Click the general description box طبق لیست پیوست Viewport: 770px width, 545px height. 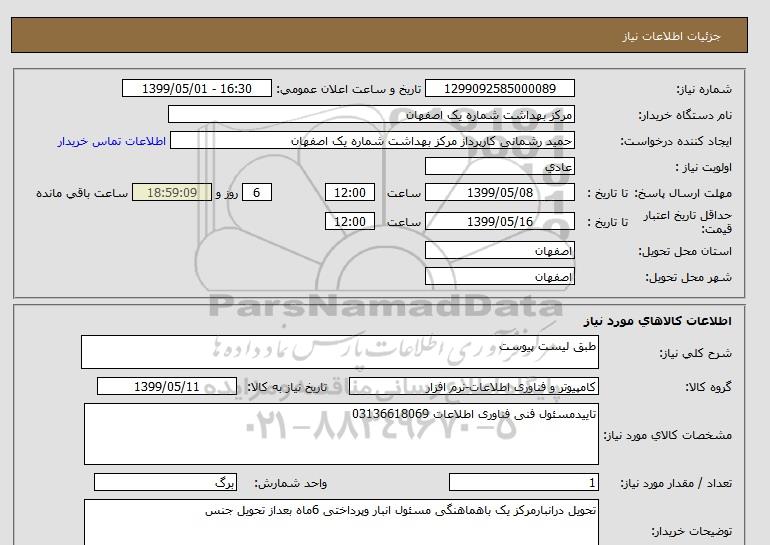(x=340, y=352)
